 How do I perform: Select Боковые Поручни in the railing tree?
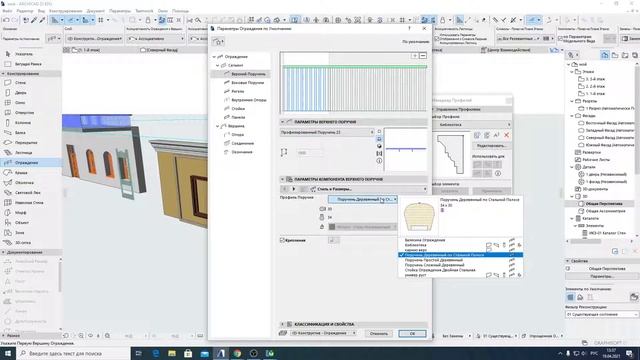(247, 83)
